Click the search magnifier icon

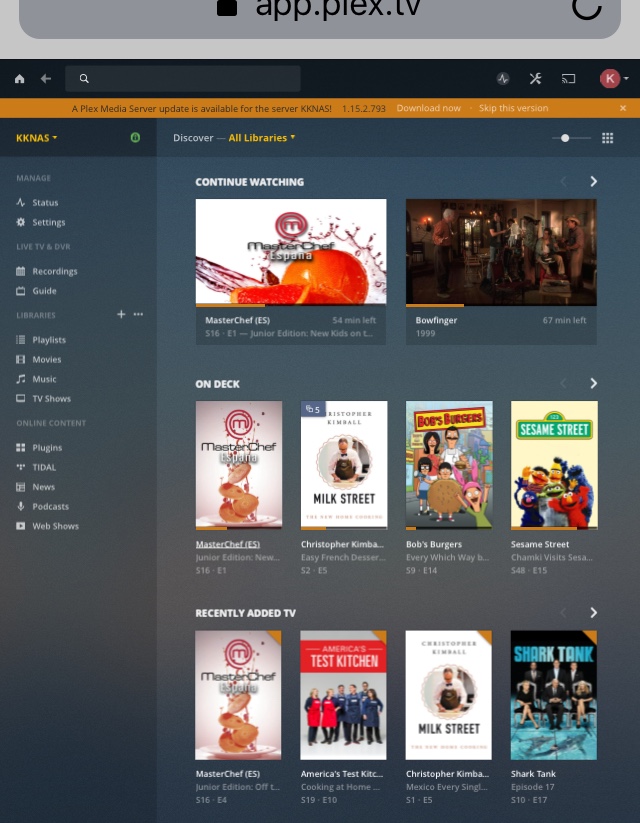[84, 79]
